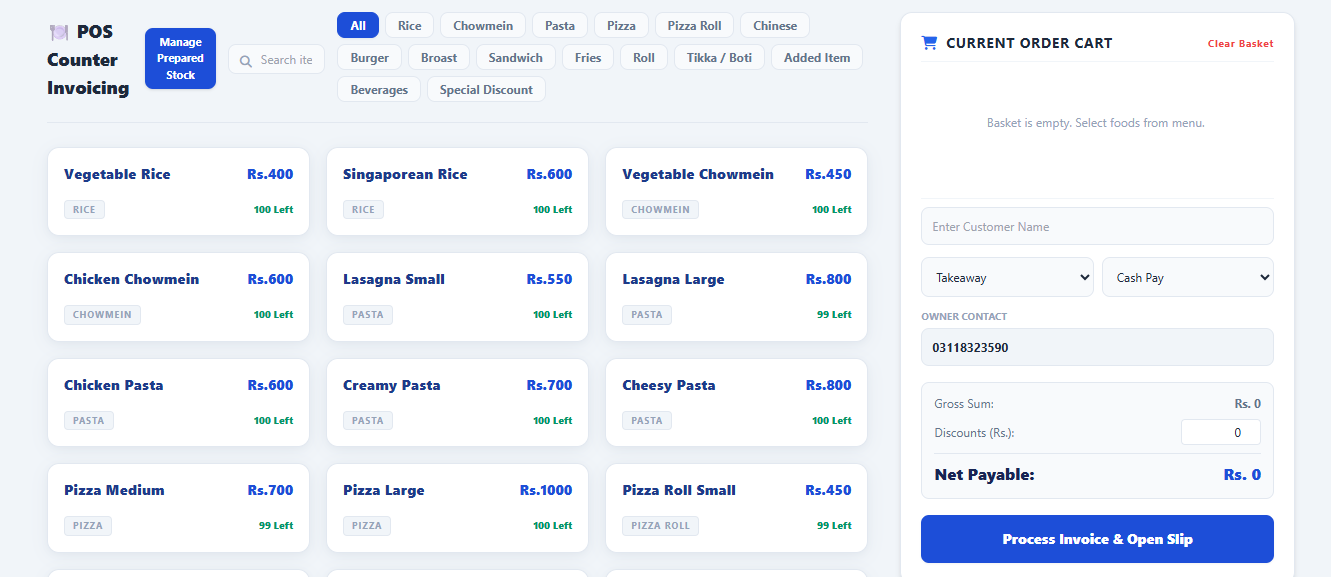Show Added Item category

[817, 57]
